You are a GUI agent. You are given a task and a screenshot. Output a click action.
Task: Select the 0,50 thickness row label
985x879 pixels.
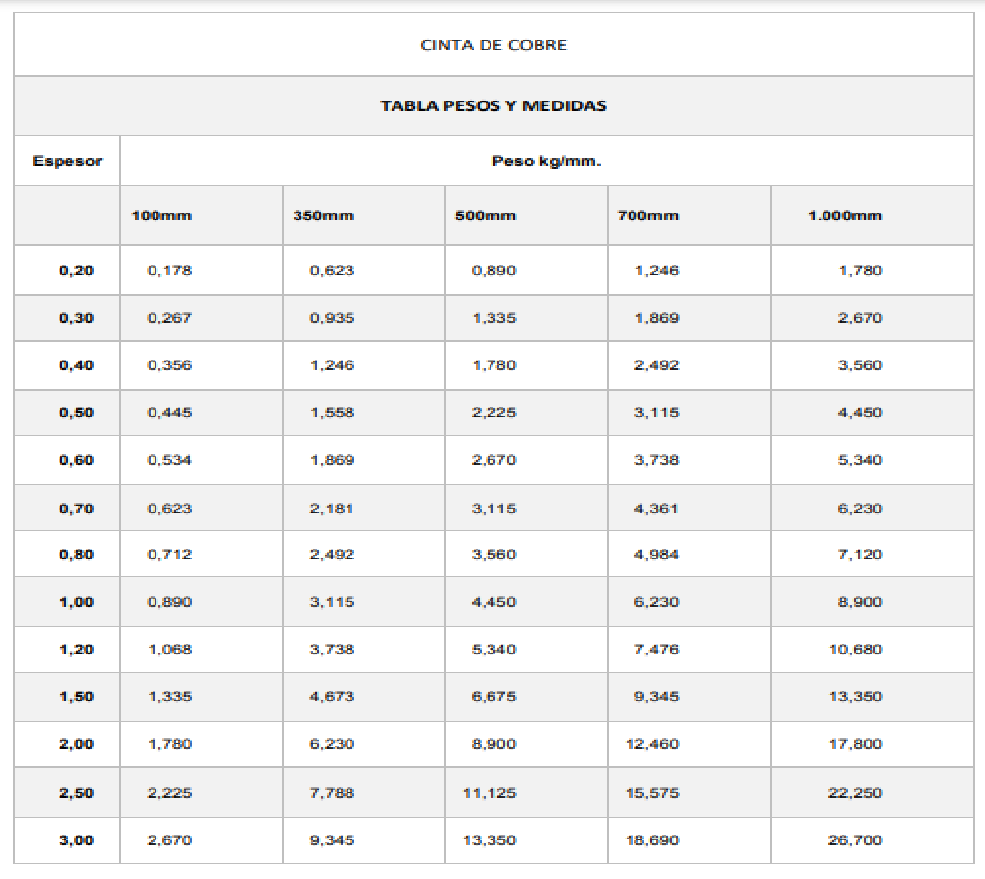pyautogui.click(x=77, y=412)
